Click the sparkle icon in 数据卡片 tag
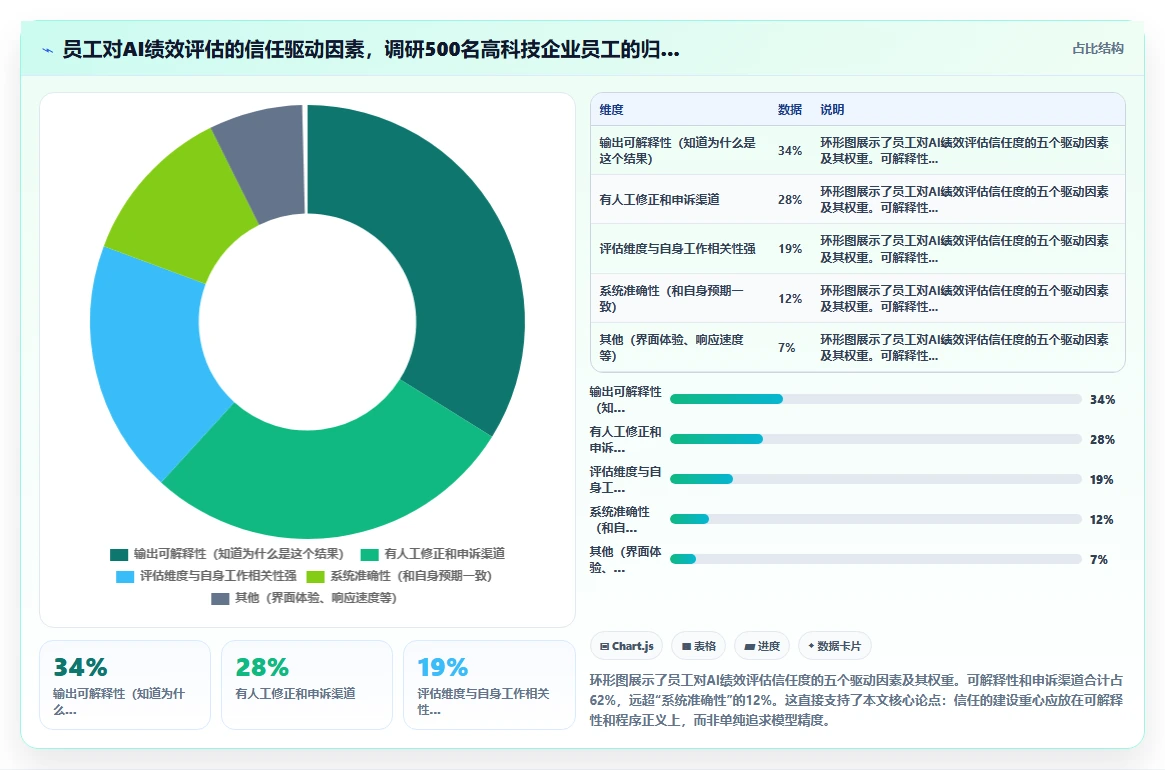The width and height of the screenshot is (1165, 770). 811,646
